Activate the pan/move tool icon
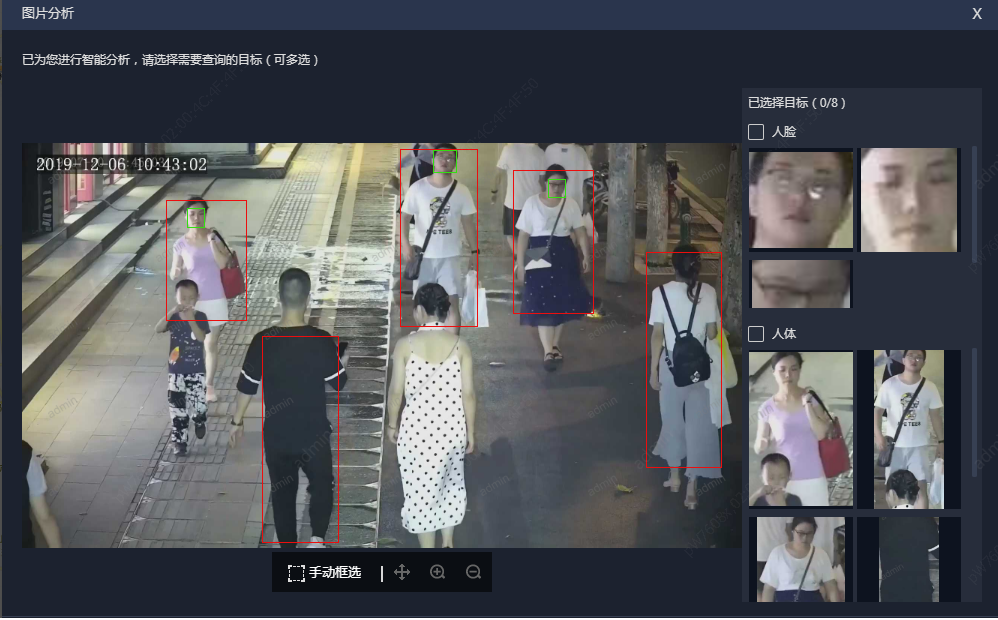The width and height of the screenshot is (998, 620). 402,573
